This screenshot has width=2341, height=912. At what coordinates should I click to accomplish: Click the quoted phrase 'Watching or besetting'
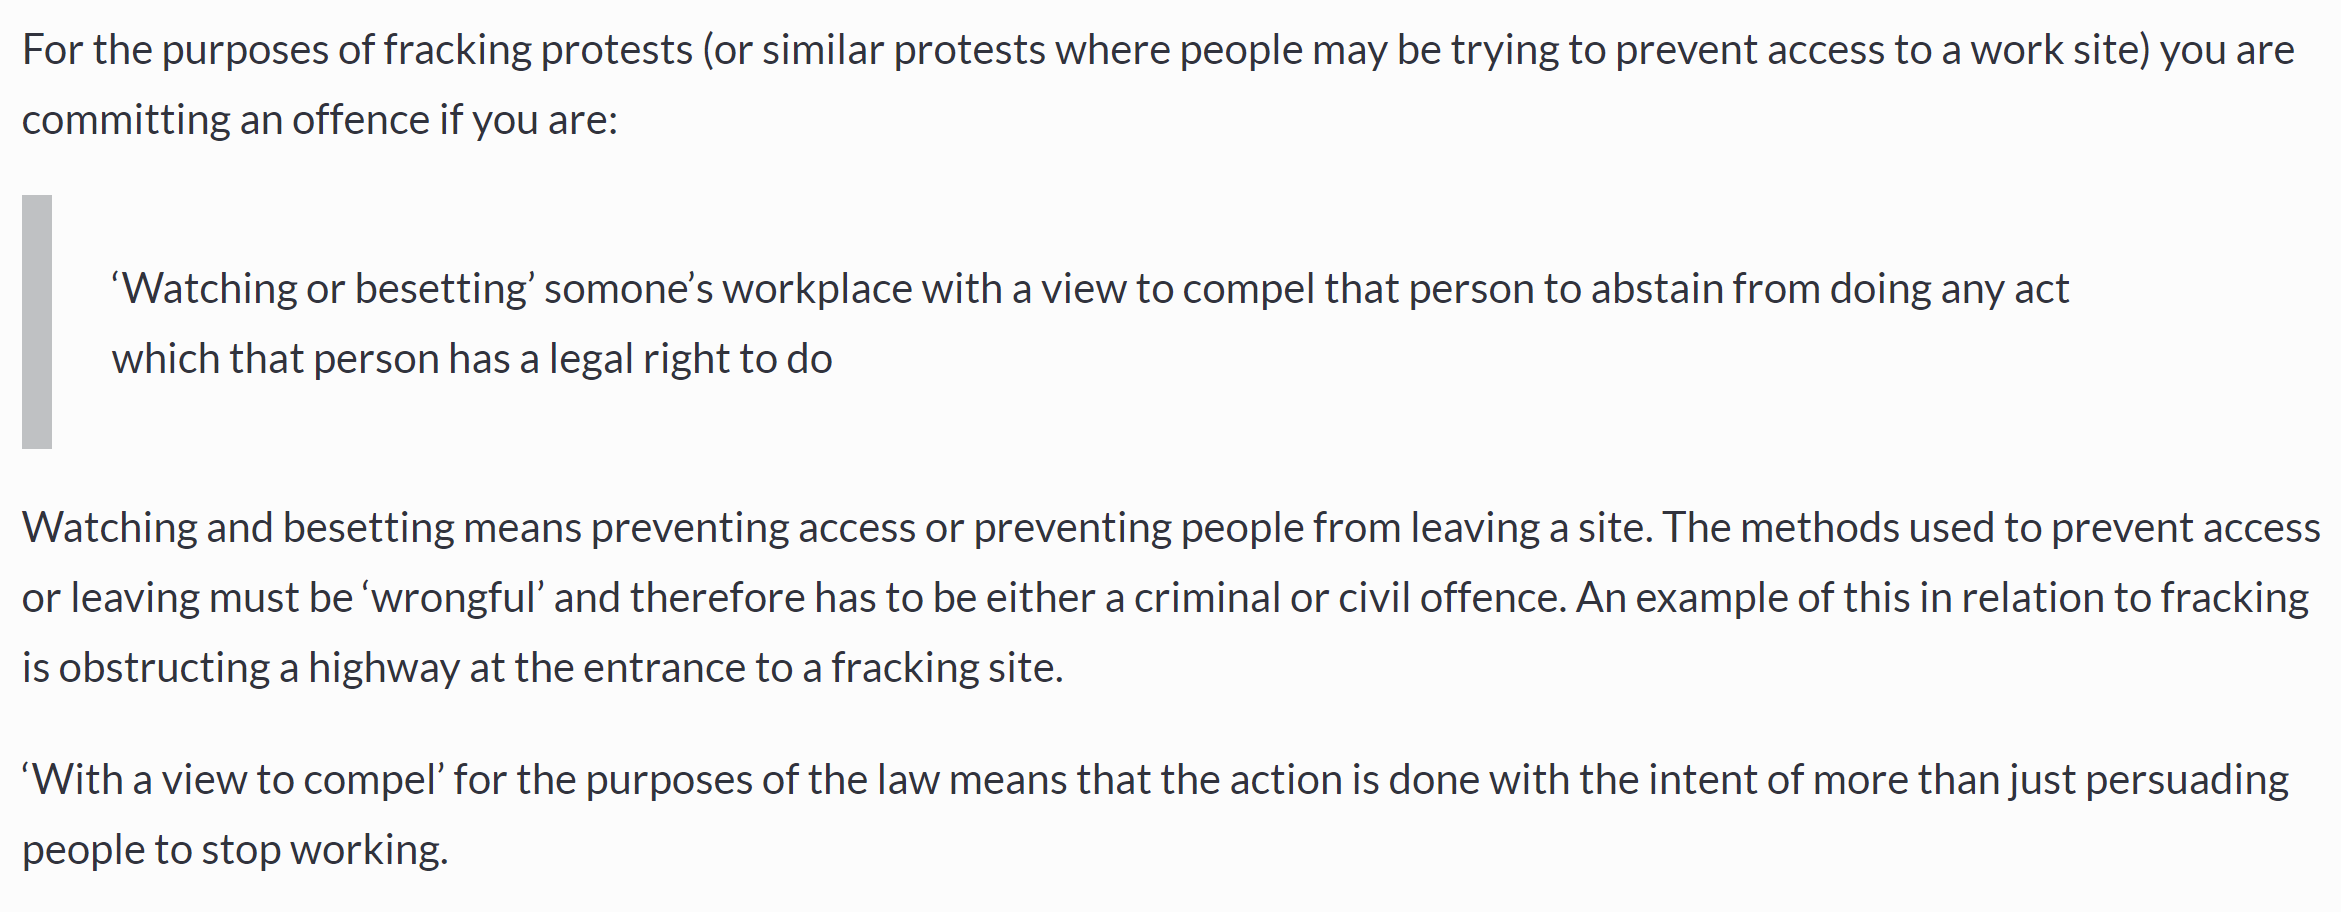(x=323, y=289)
